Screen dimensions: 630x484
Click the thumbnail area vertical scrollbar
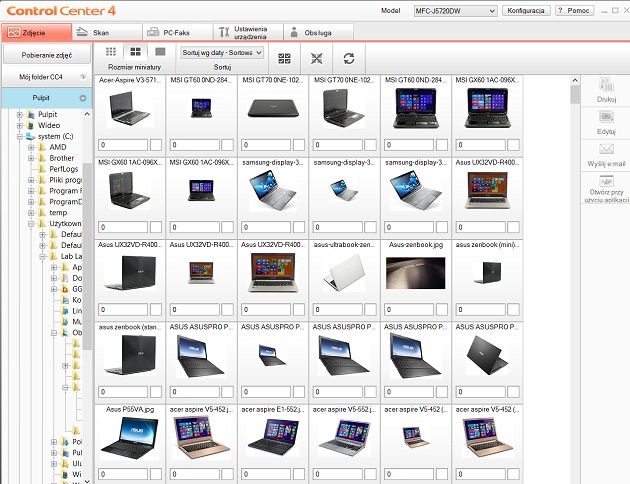tap(575, 280)
